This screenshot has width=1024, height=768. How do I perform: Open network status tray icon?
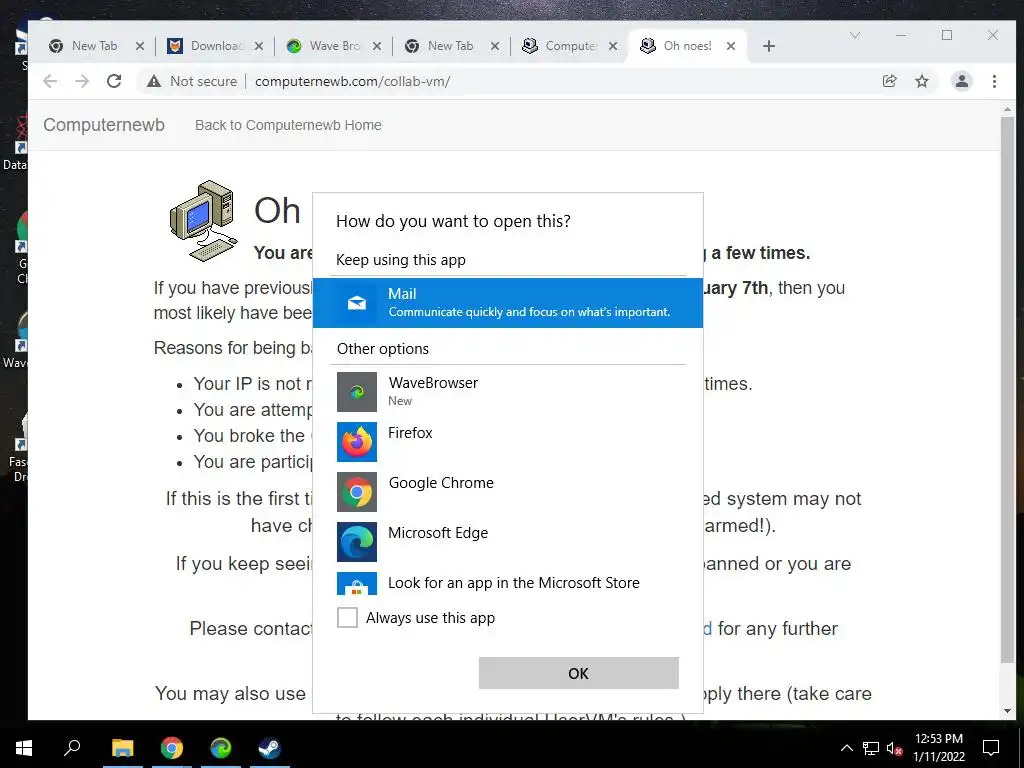point(871,748)
